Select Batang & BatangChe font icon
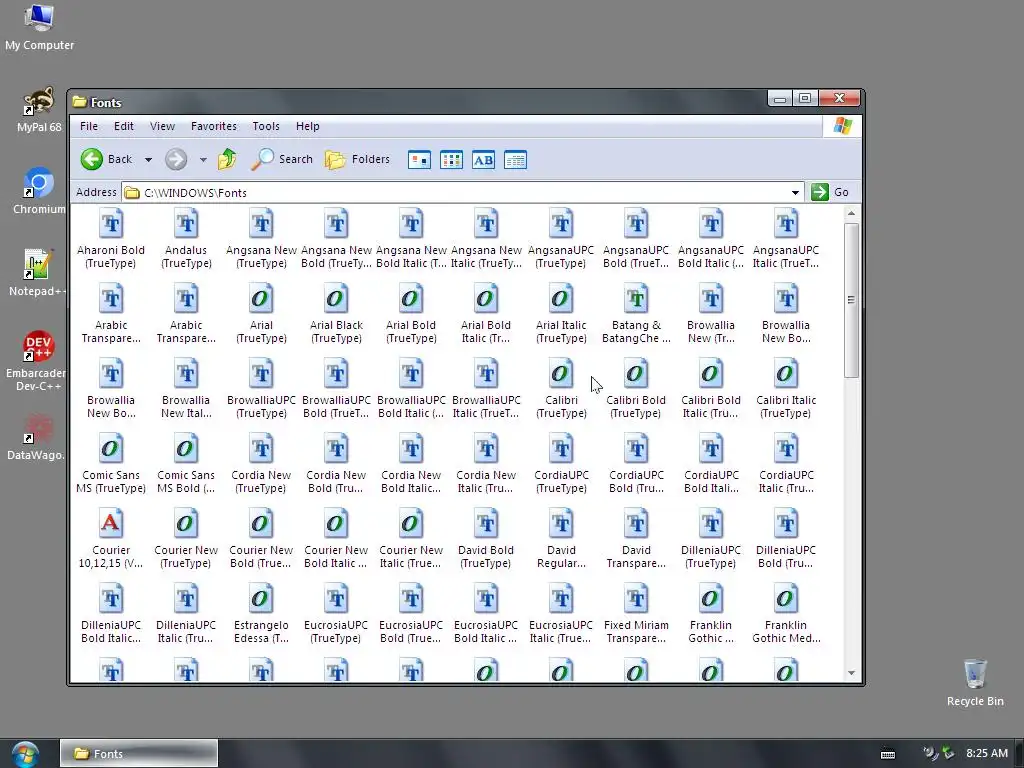The width and height of the screenshot is (1024, 768). (x=636, y=299)
